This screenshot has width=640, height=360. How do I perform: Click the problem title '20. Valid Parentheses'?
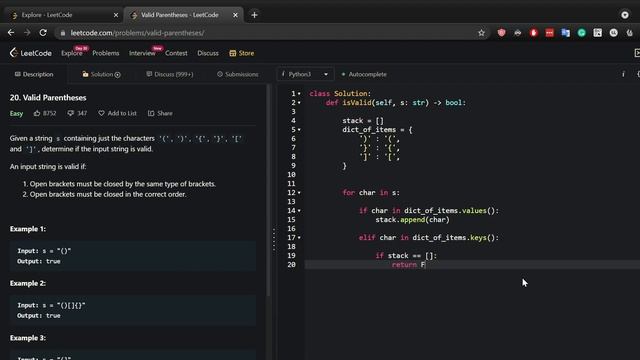(48, 98)
